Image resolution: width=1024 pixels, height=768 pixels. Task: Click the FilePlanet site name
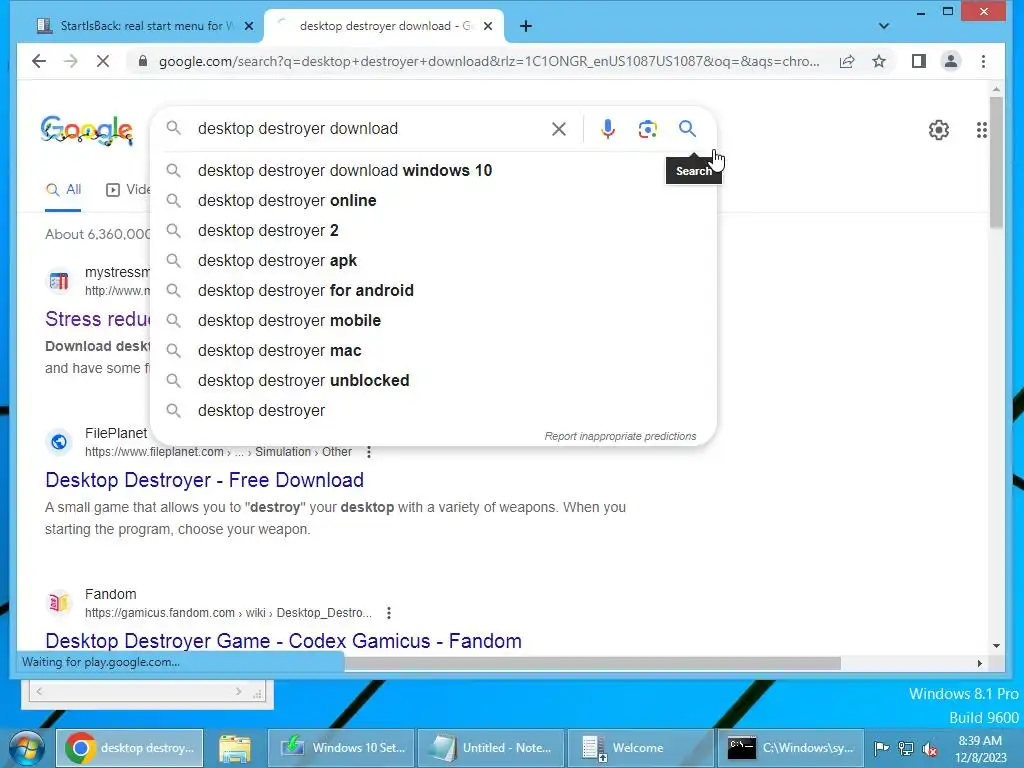coord(116,434)
